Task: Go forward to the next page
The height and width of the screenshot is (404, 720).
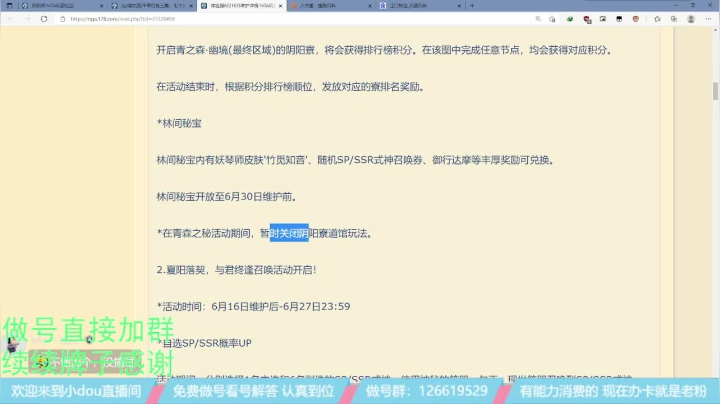Action: [28, 19]
